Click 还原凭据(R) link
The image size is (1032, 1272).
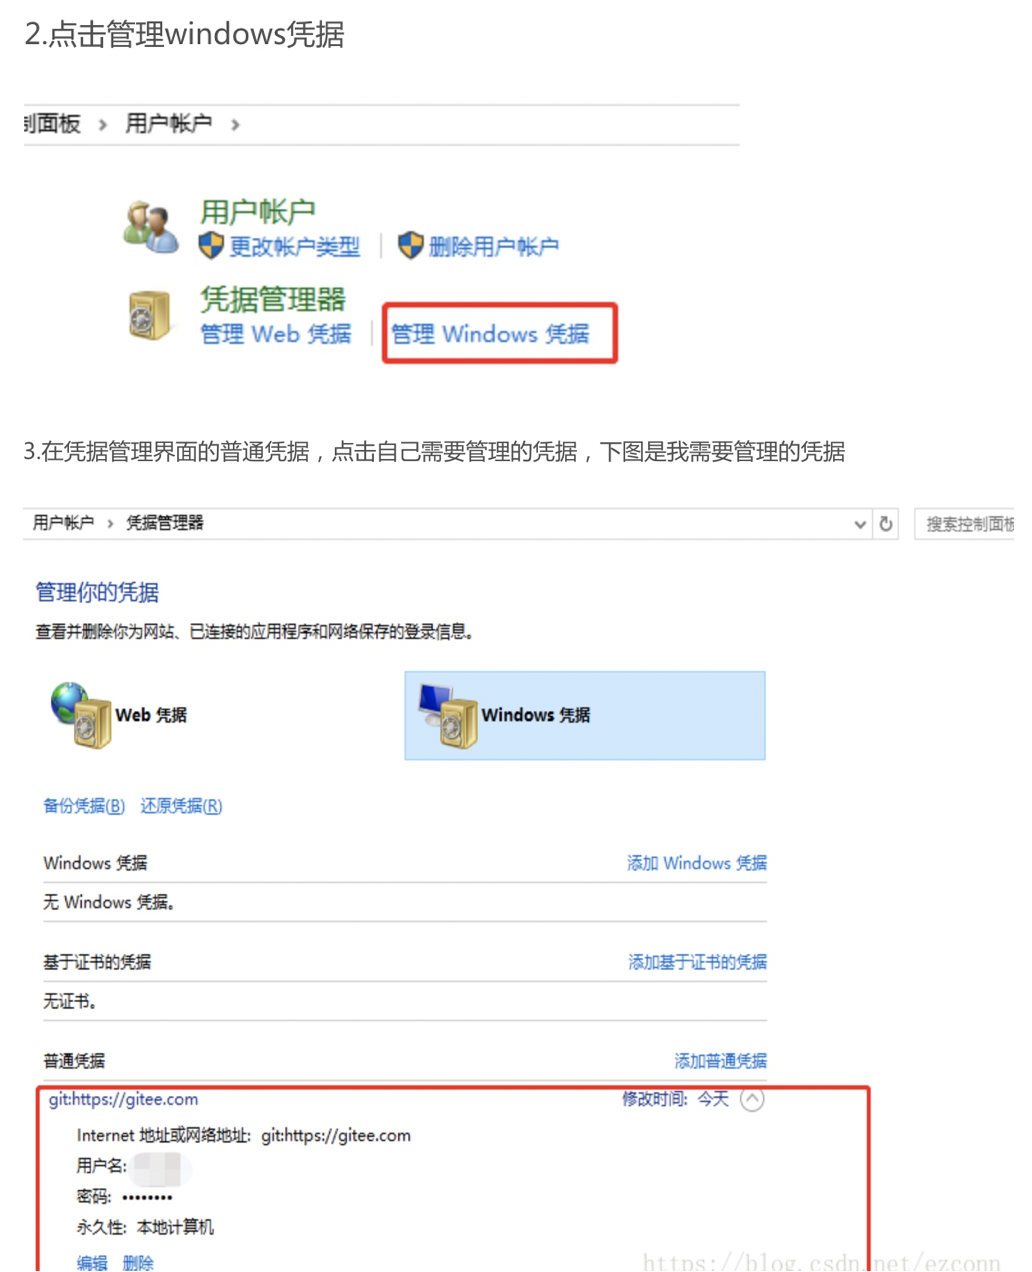181,806
